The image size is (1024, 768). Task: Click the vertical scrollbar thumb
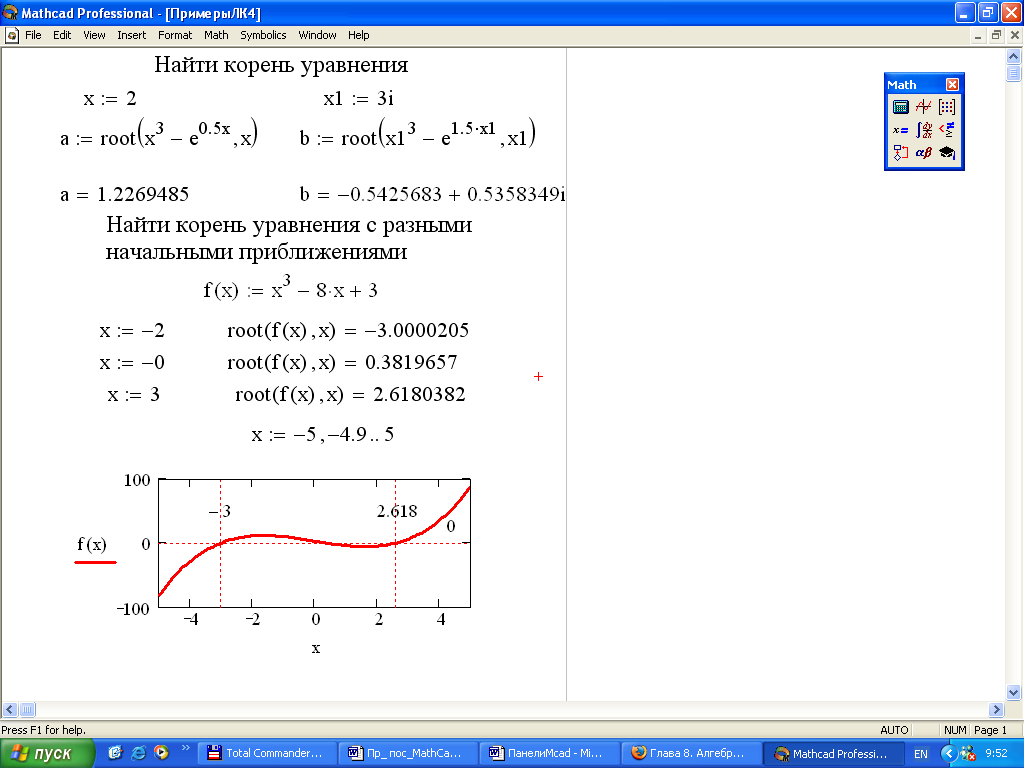(x=1014, y=73)
